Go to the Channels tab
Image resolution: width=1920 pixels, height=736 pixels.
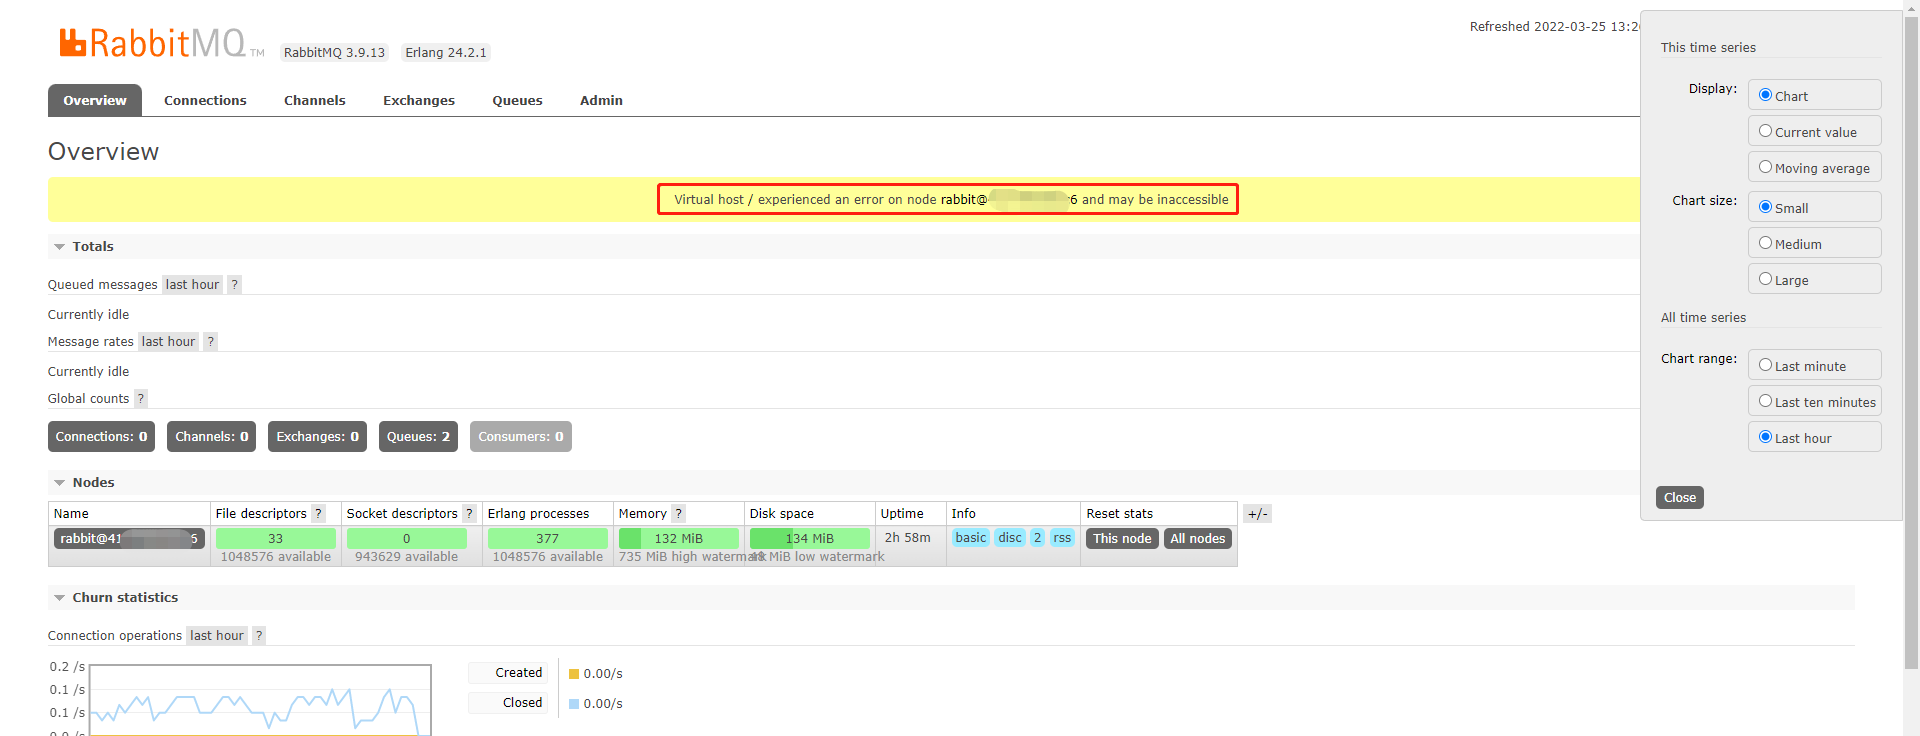[x=315, y=100]
